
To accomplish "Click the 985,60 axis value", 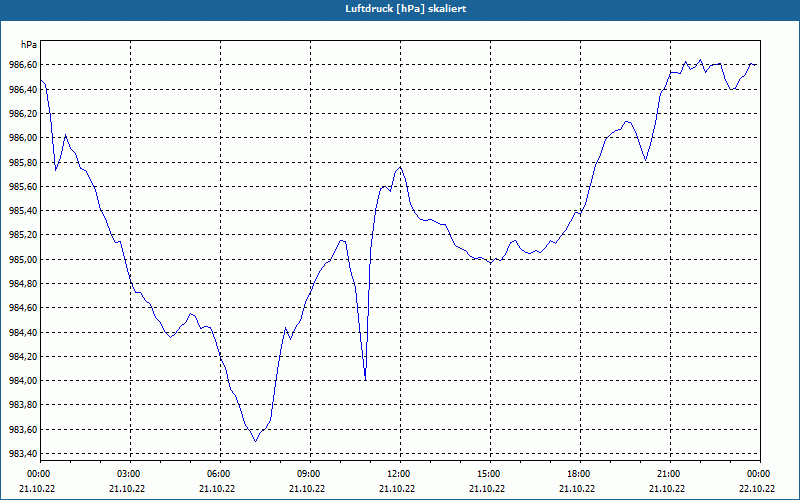I will [23, 187].
